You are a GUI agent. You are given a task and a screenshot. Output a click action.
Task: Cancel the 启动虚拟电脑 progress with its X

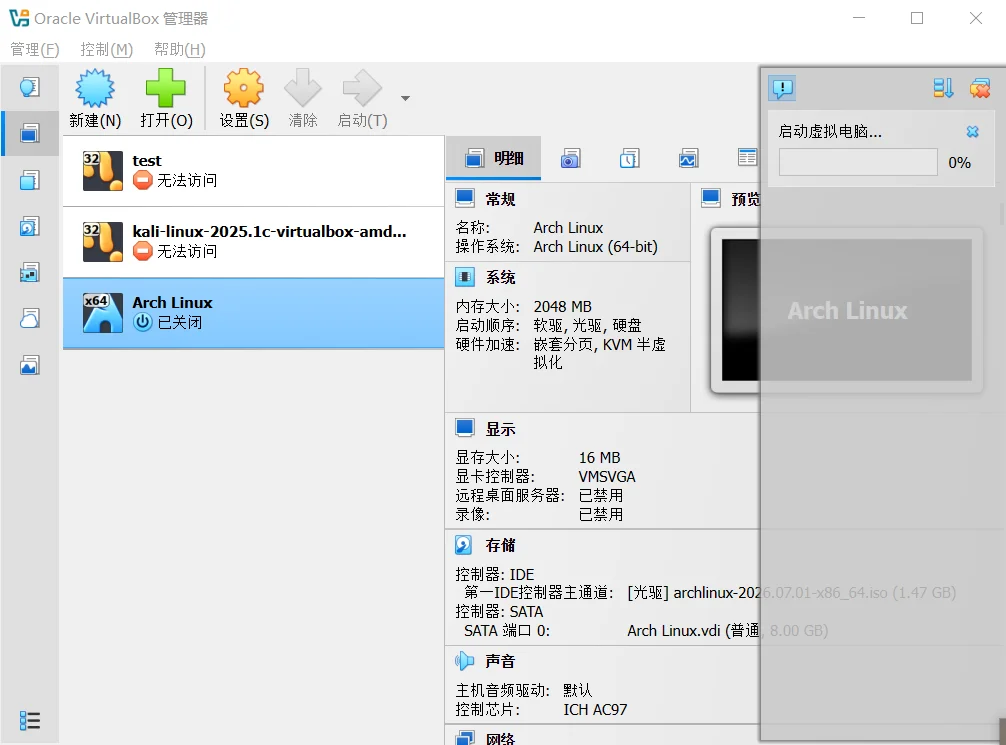(973, 132)
